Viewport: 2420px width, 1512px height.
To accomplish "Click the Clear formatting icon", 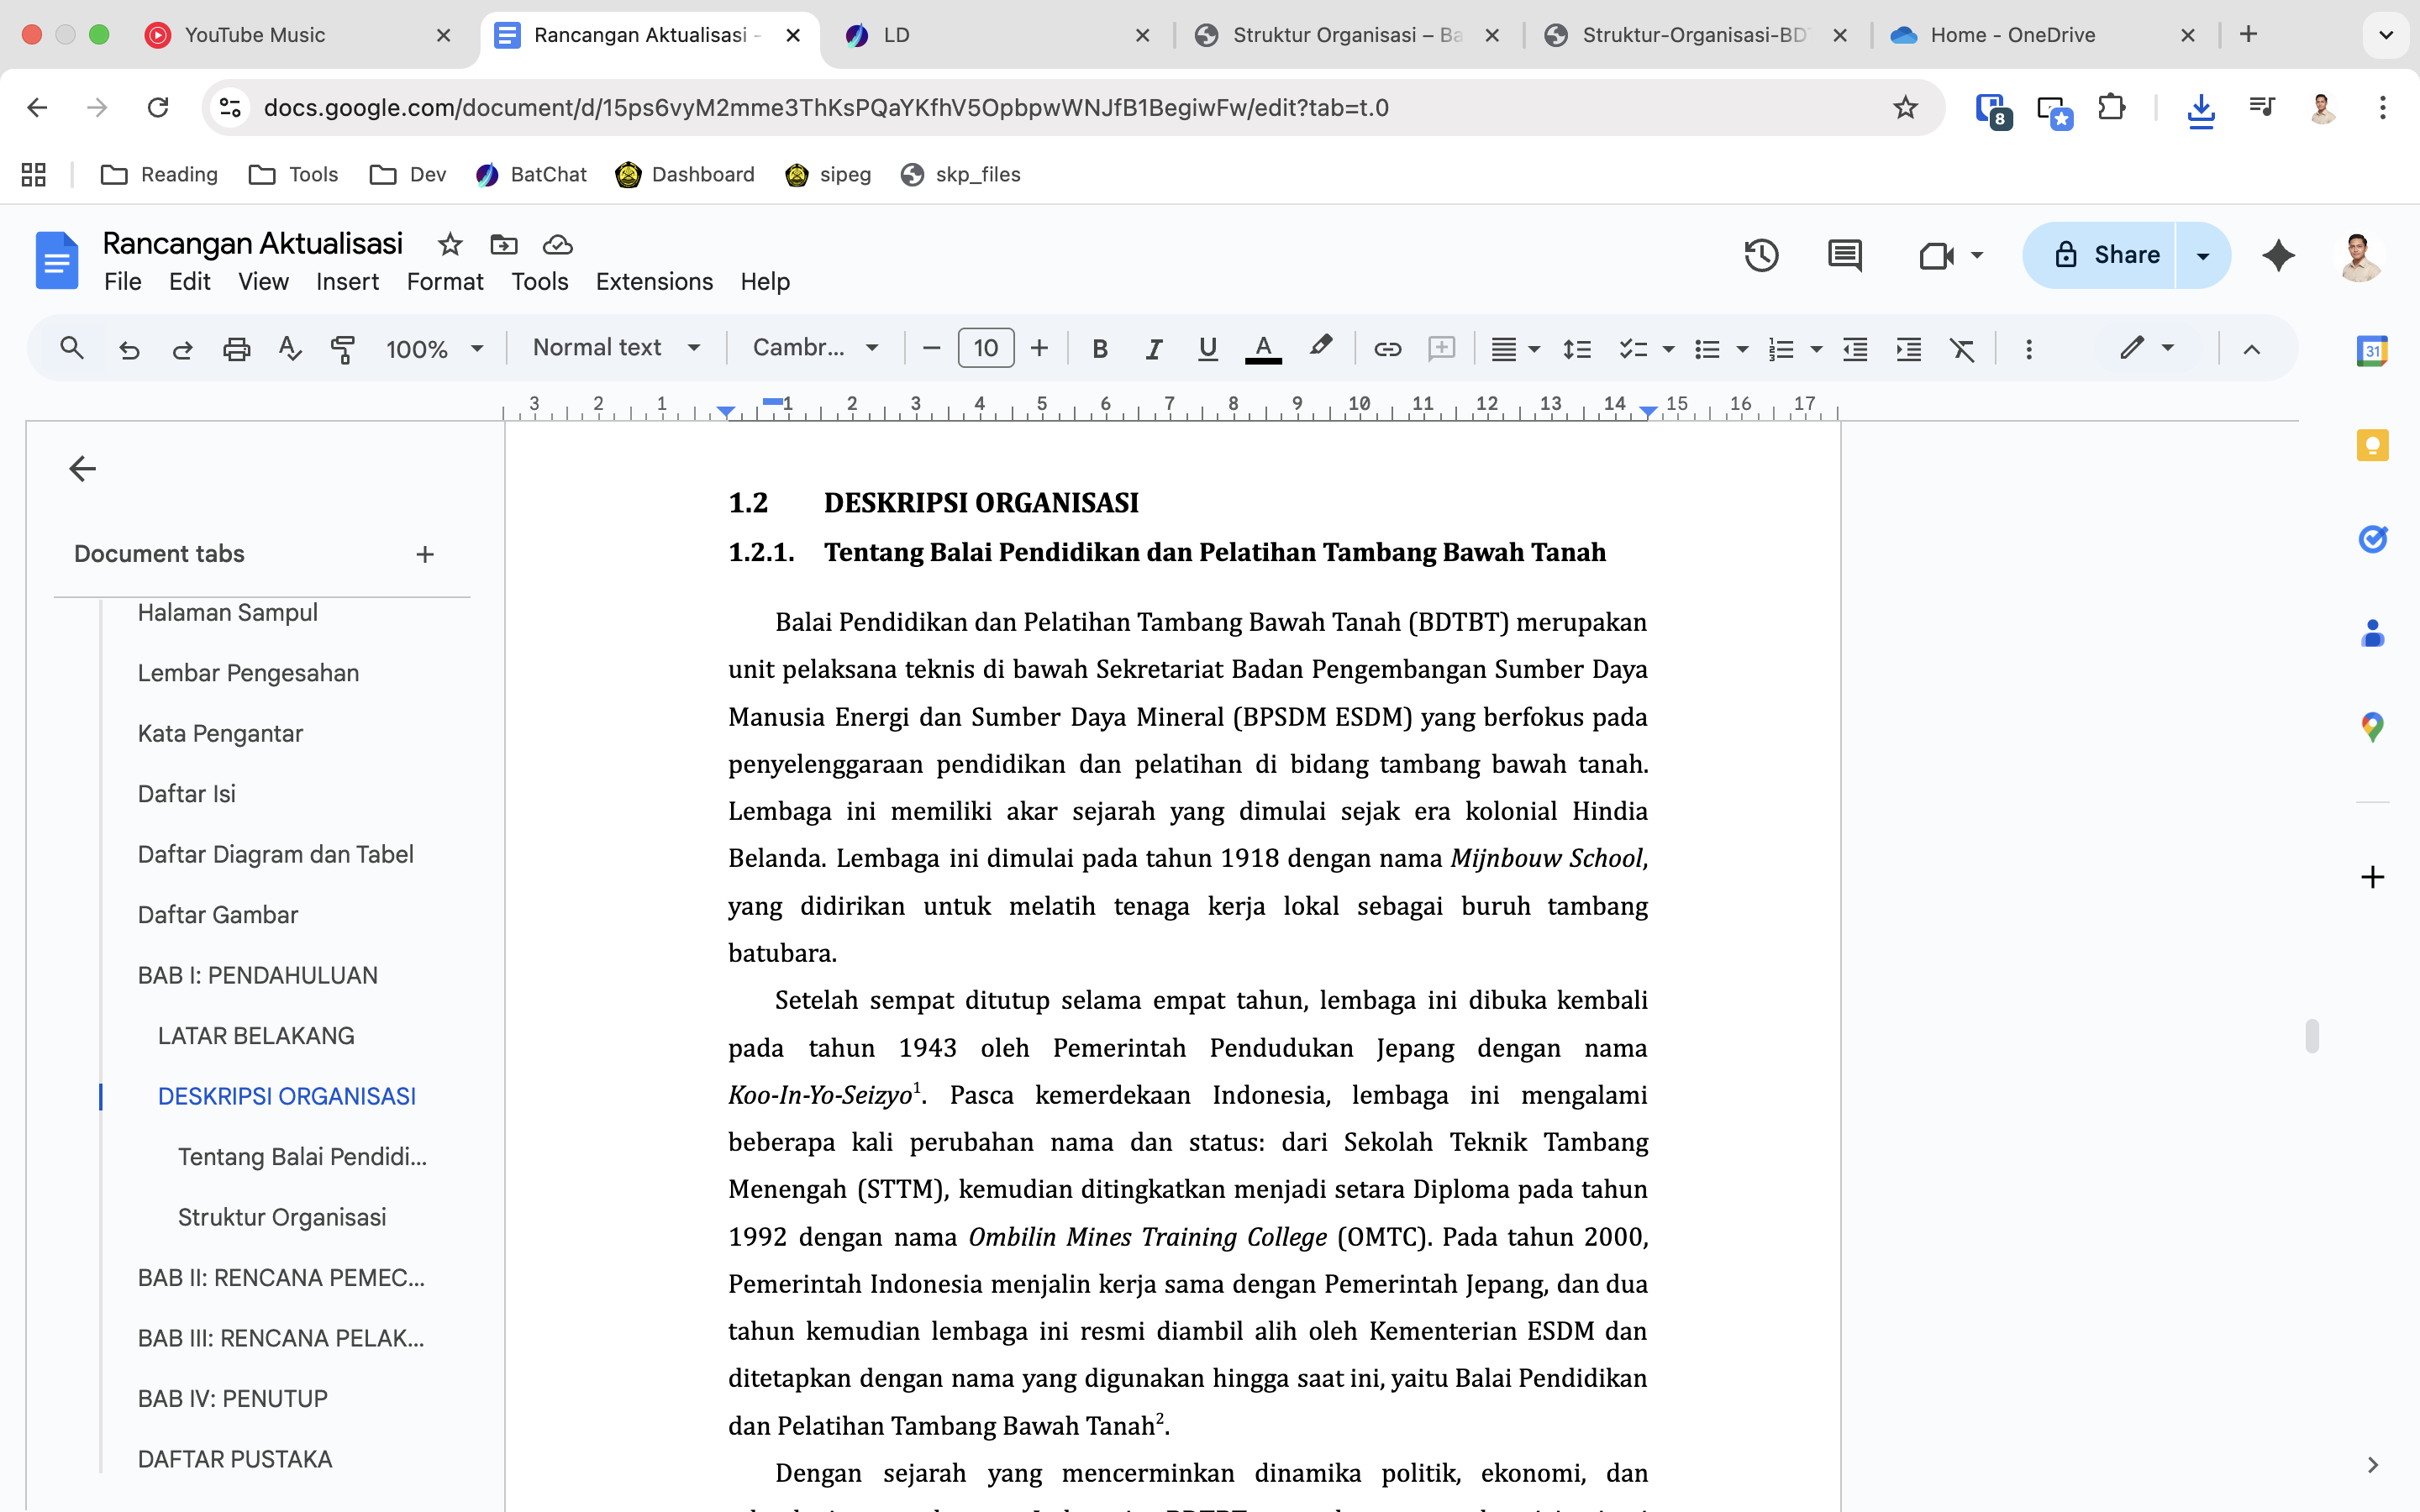I will (x=1961, y=348).
